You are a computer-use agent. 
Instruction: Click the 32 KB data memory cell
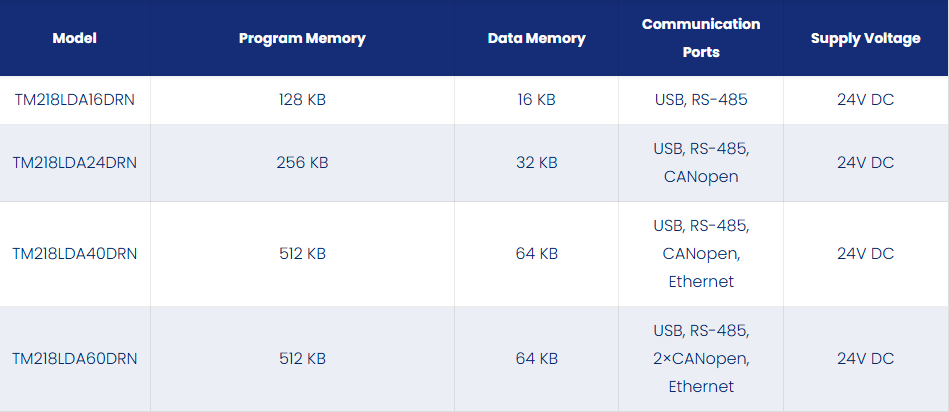click(536, 163)
